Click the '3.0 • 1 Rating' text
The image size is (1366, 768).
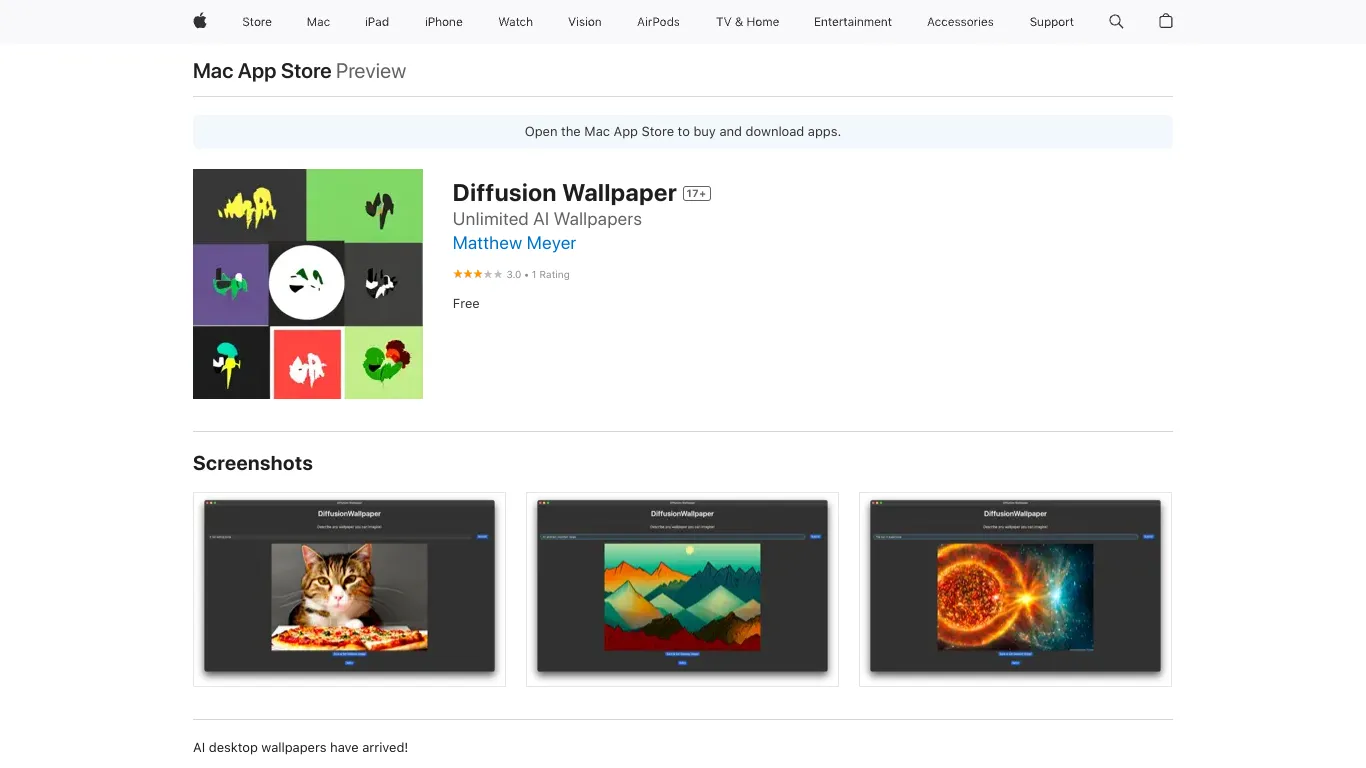click(x=538, y=274)
